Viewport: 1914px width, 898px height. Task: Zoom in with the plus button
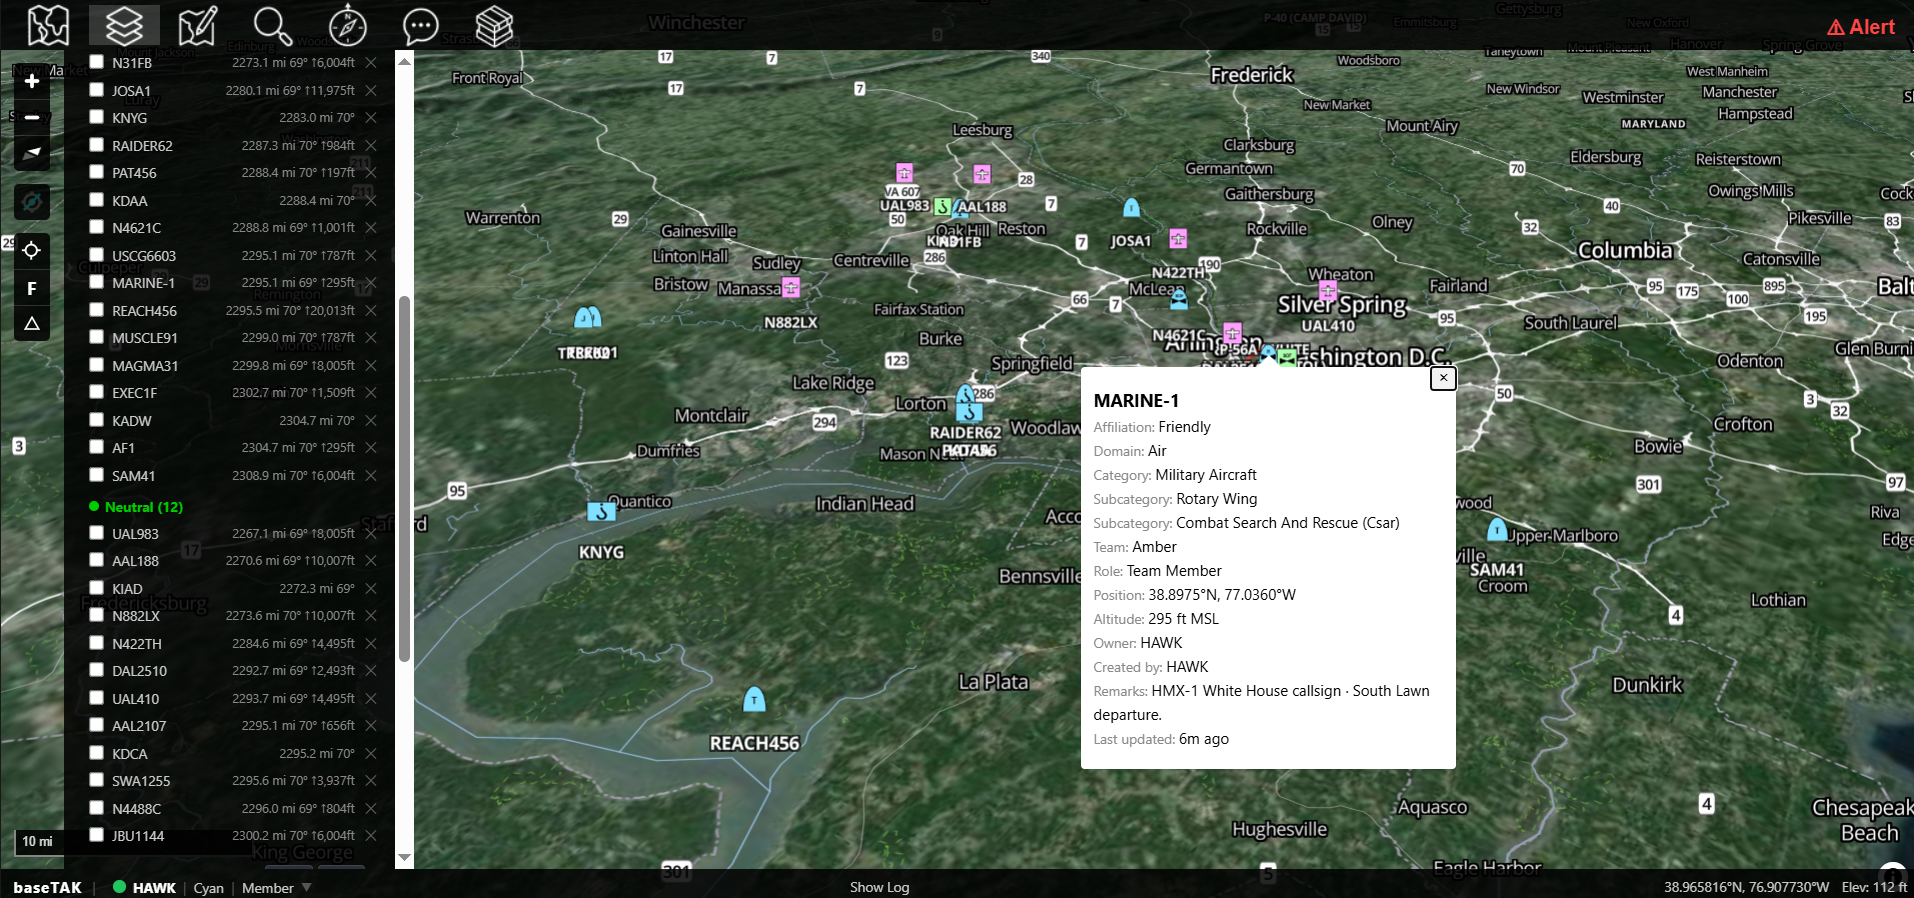click(32, 81)
